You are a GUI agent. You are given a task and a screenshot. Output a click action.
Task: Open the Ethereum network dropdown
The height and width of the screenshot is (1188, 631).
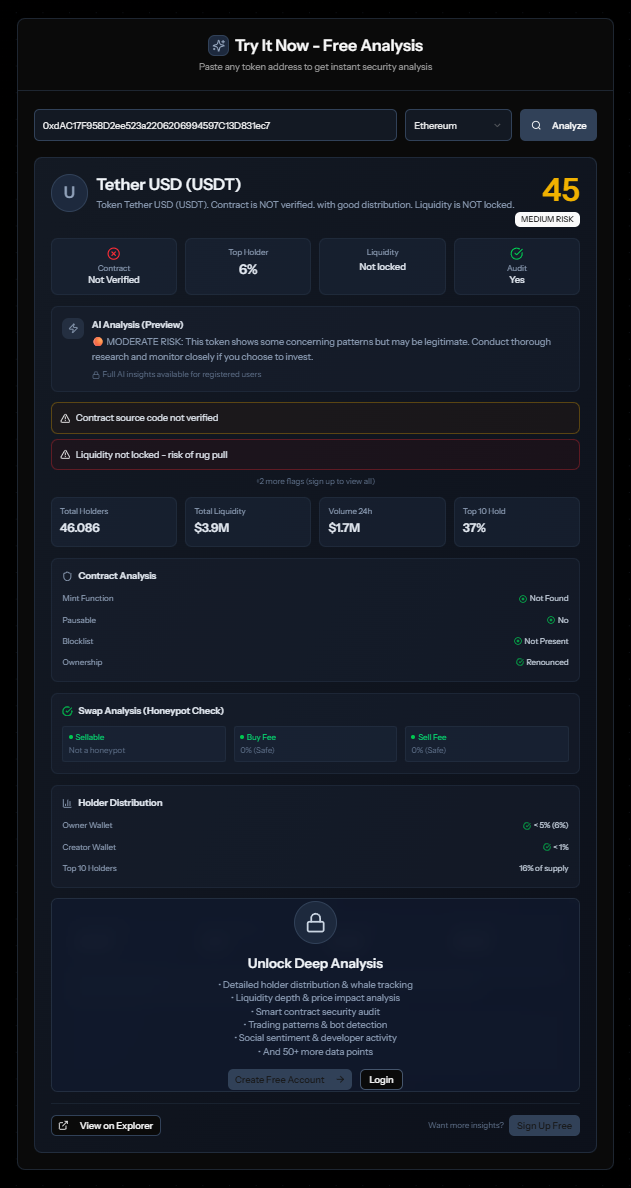[458, 126]
